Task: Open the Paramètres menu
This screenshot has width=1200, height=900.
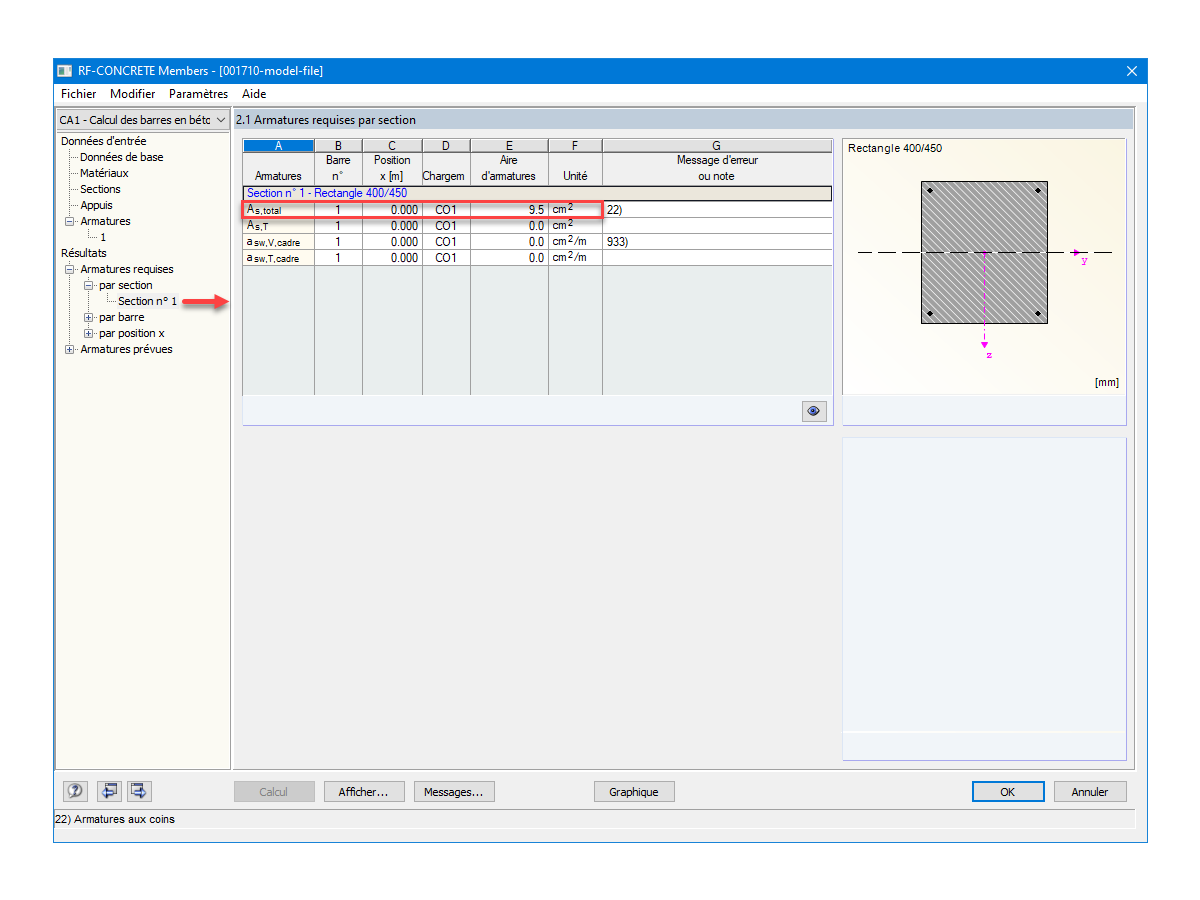Action: (x=198, y=94)
